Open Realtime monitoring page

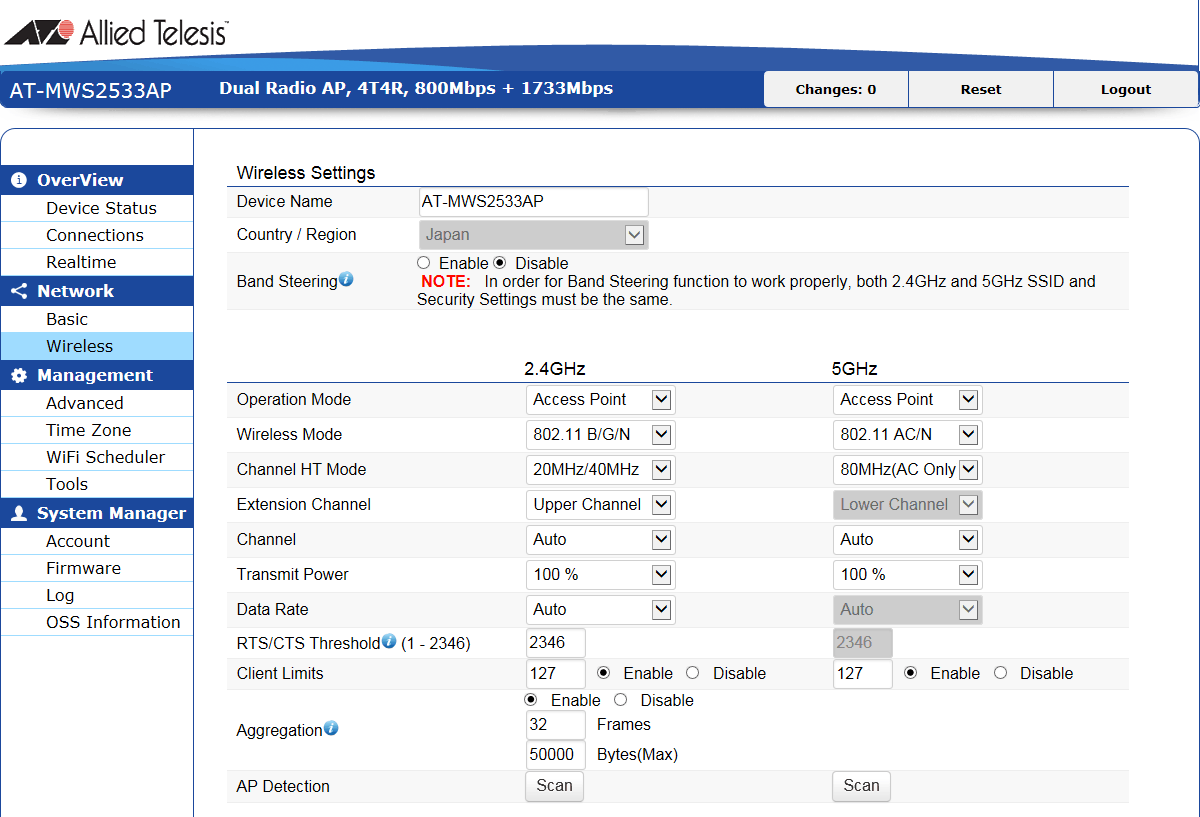(x=97, y=262)
